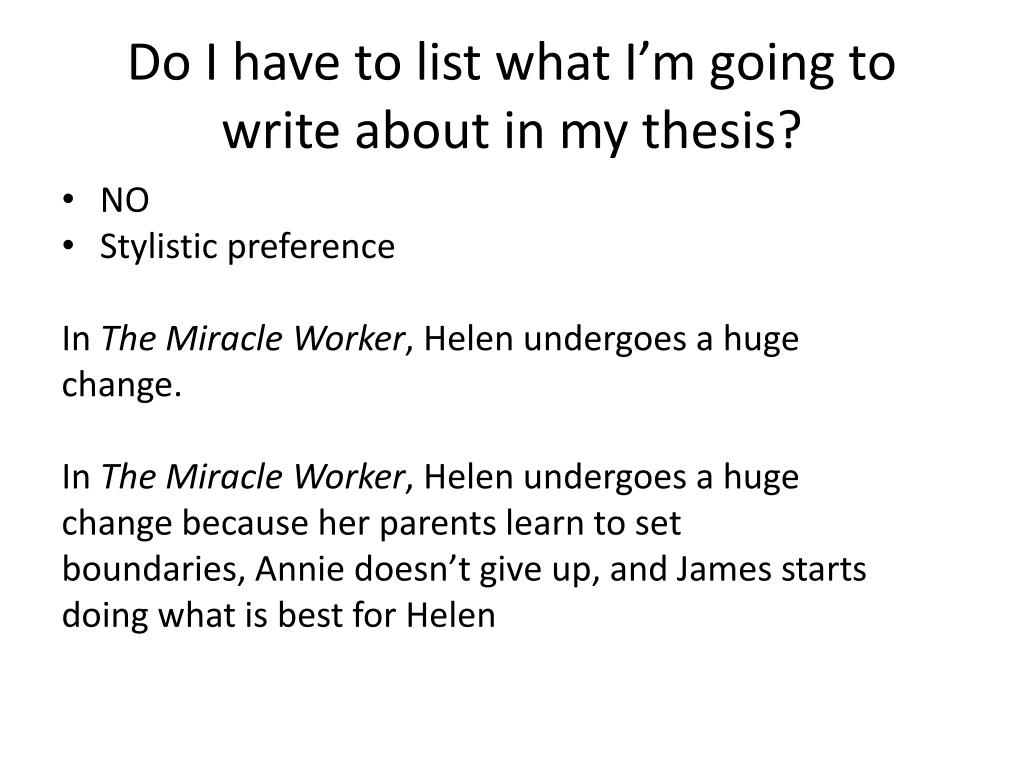Click the word "change." ending the short sentence
This screenshot has width=1024, height=768.
click(122, 385)
